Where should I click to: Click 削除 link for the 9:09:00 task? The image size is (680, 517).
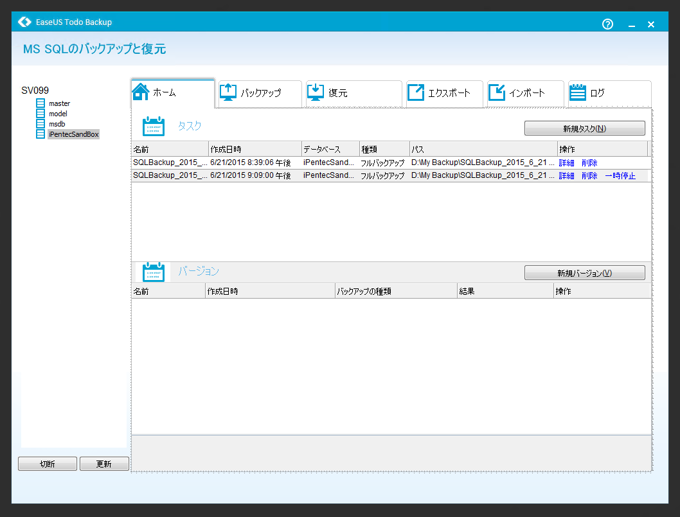coord(589,176)
